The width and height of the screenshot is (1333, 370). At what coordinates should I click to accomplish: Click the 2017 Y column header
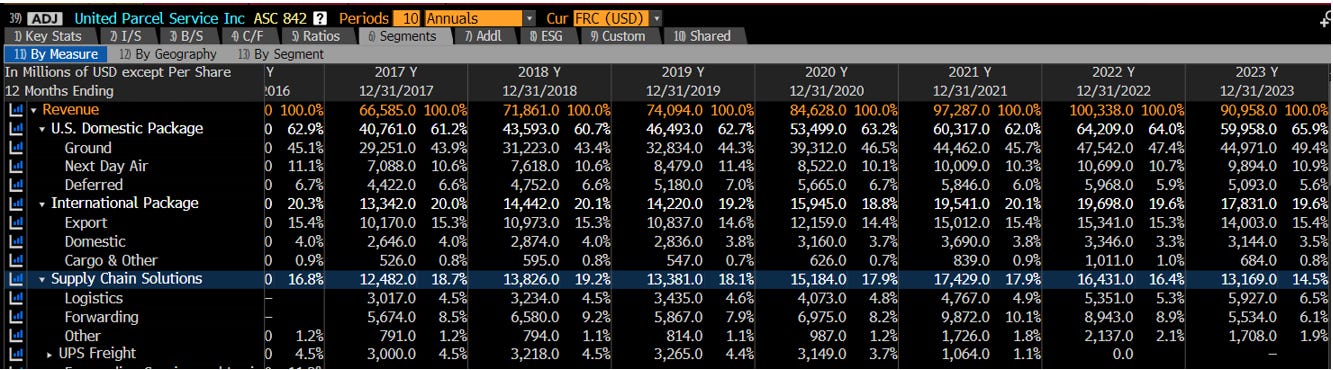[x=395, y=73]
